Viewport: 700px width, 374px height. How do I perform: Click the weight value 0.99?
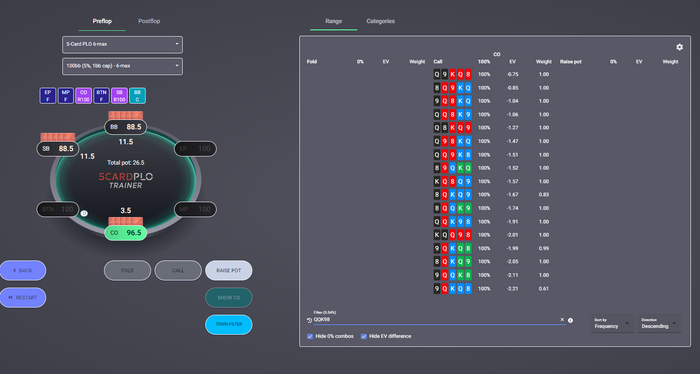point(544,248)
